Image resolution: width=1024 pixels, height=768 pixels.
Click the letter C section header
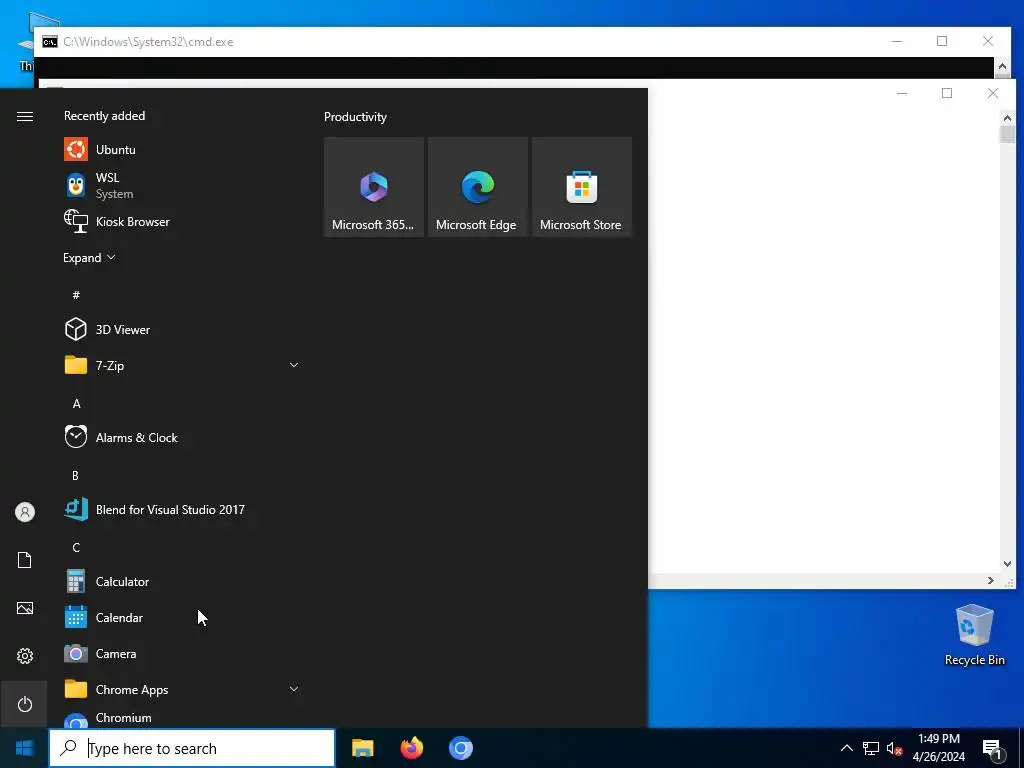(x=76, y=547)
